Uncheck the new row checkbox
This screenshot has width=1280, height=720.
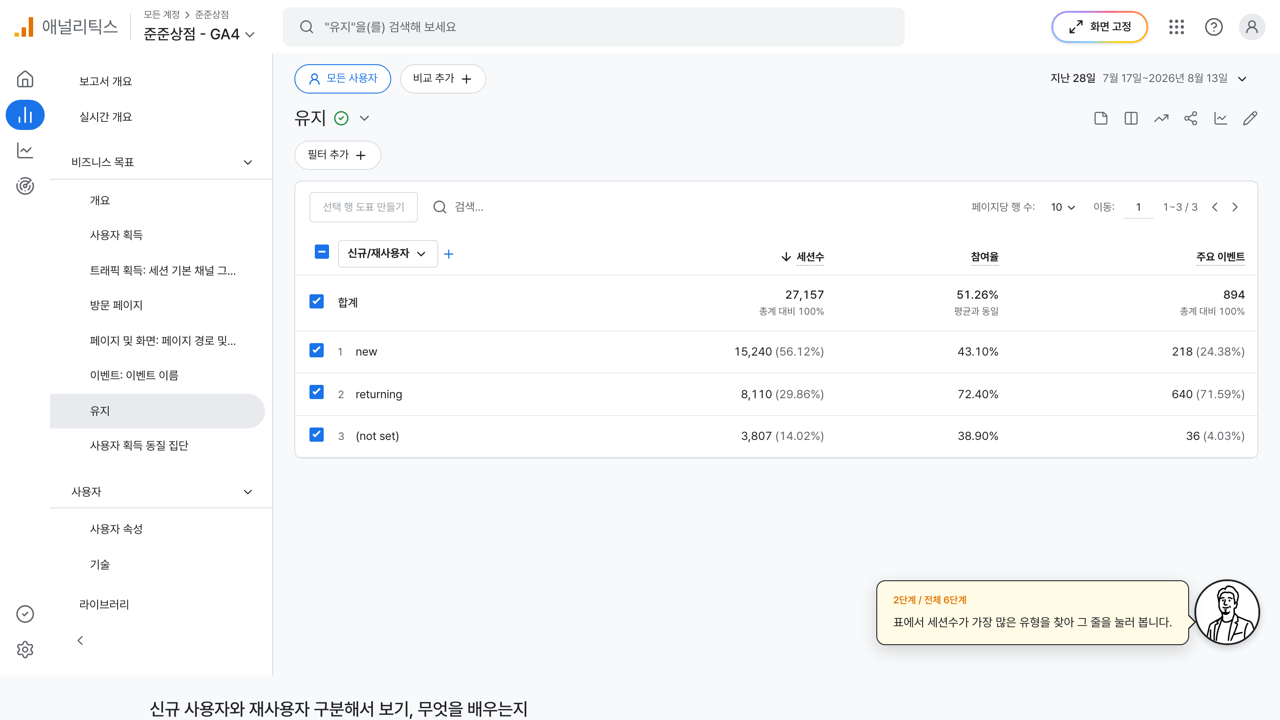click(x=317, y=350)
